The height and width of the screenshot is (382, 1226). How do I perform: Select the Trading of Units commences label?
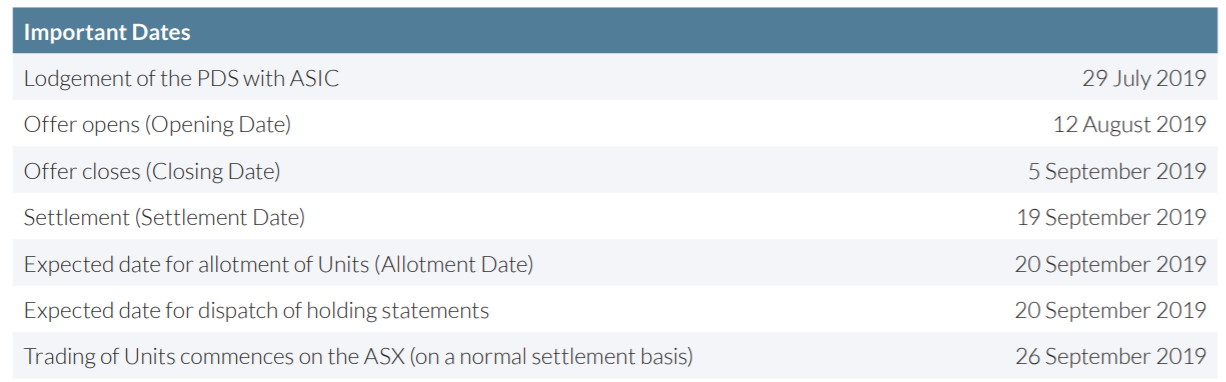[359, 356]
